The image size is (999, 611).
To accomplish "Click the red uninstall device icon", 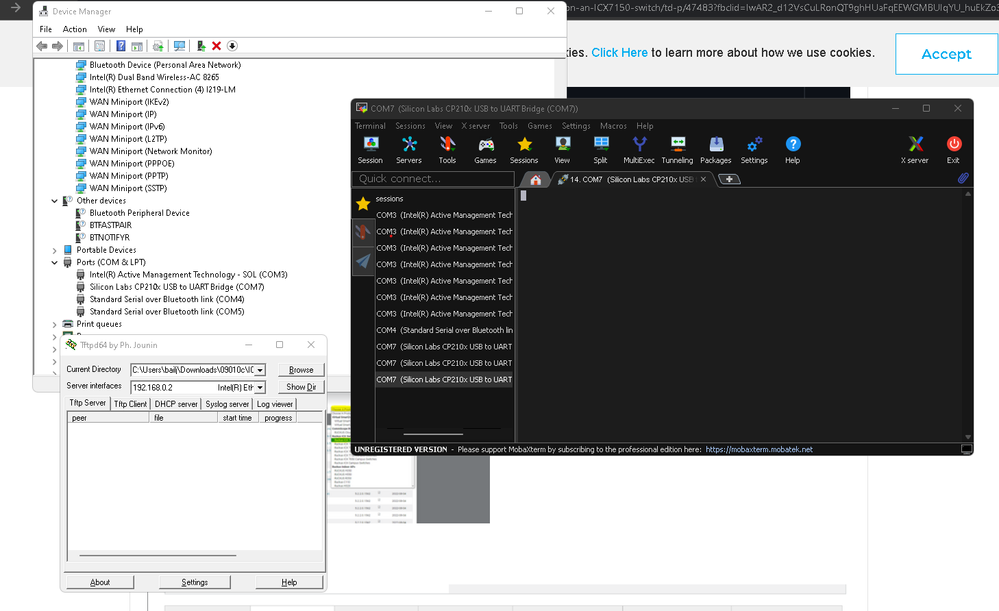I will 216,46.
